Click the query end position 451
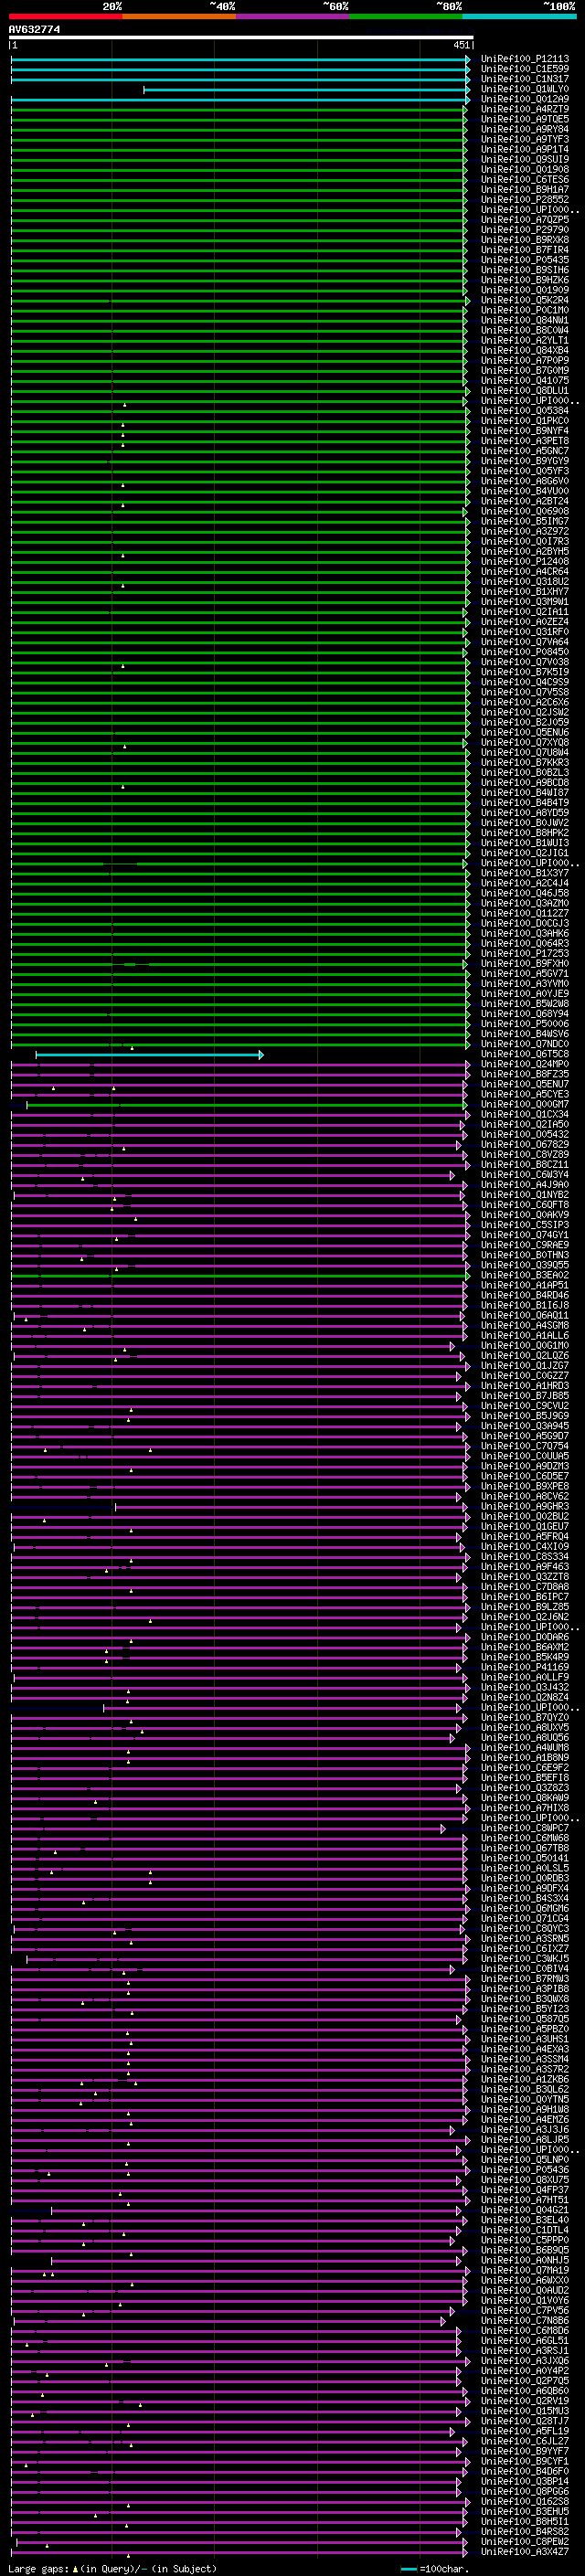 461,45
